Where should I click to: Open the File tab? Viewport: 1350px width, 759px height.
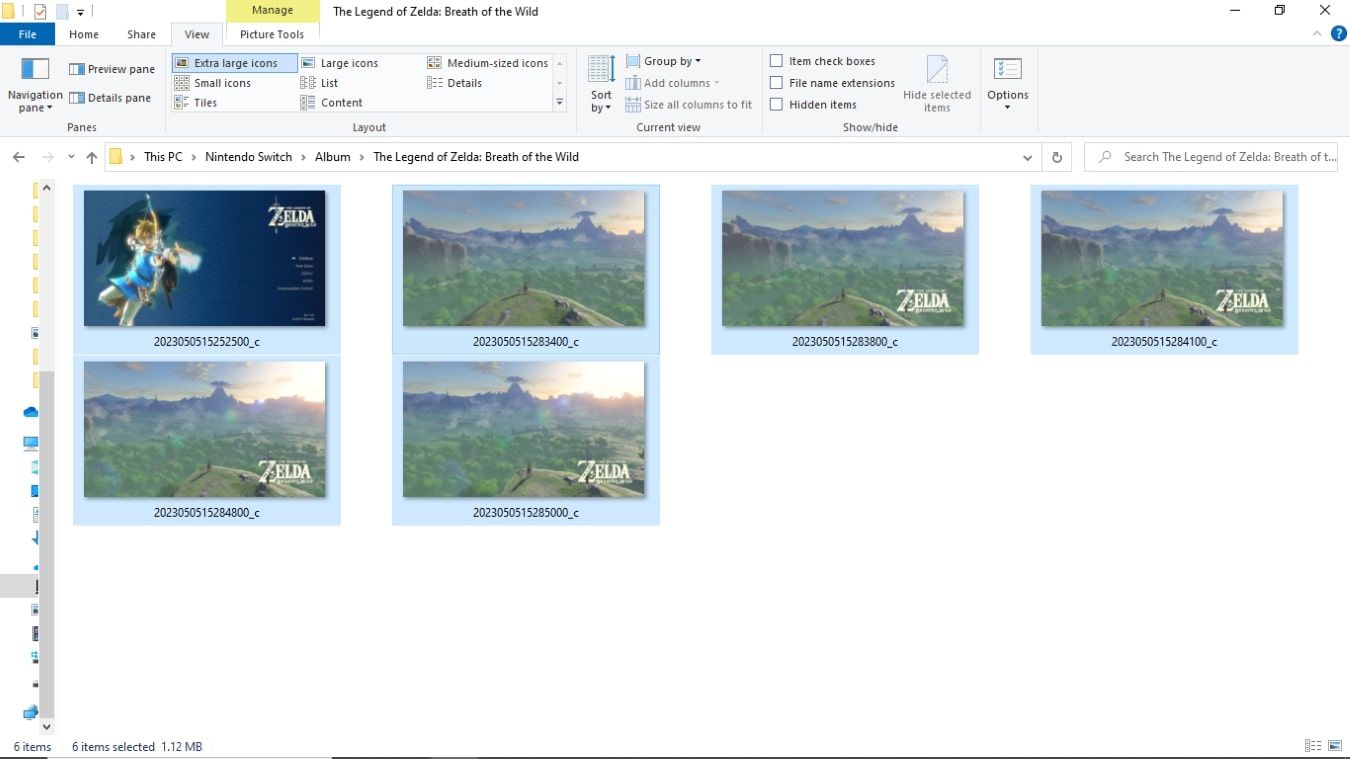point(28,34)
